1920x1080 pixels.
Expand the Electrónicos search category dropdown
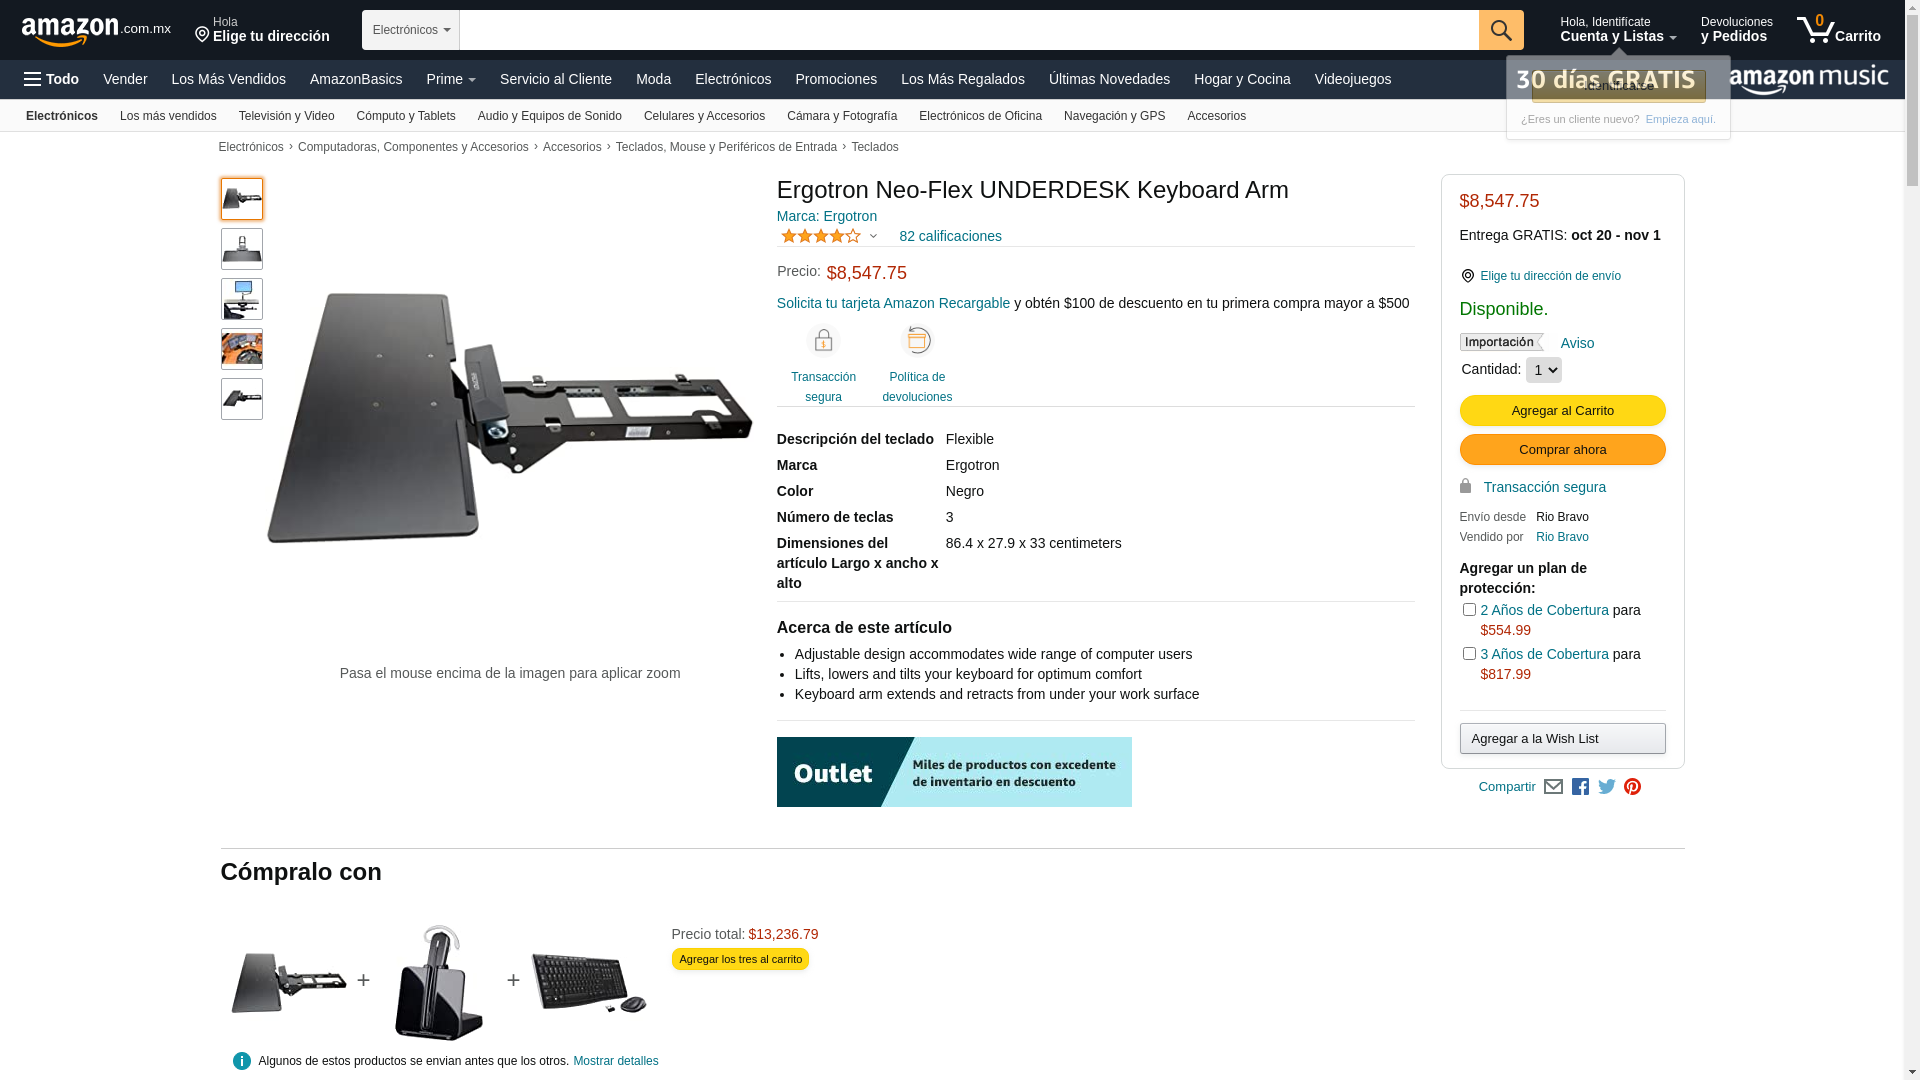[411, 30]
